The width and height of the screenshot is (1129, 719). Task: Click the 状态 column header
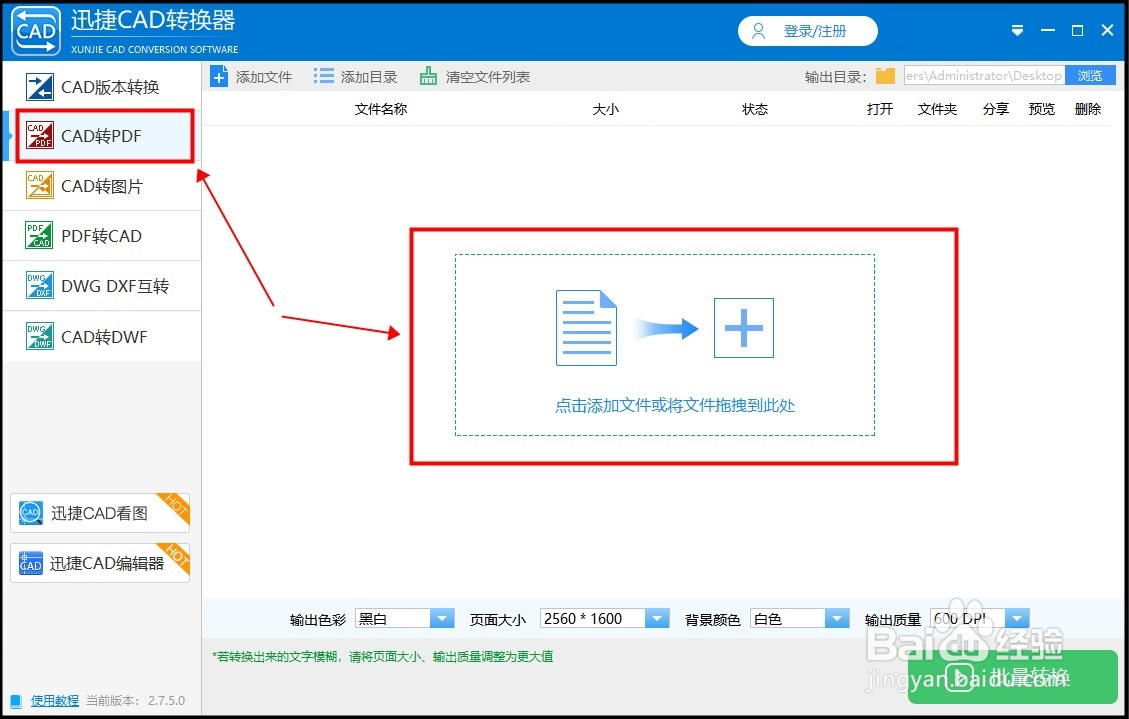click(x=755, y=109)
